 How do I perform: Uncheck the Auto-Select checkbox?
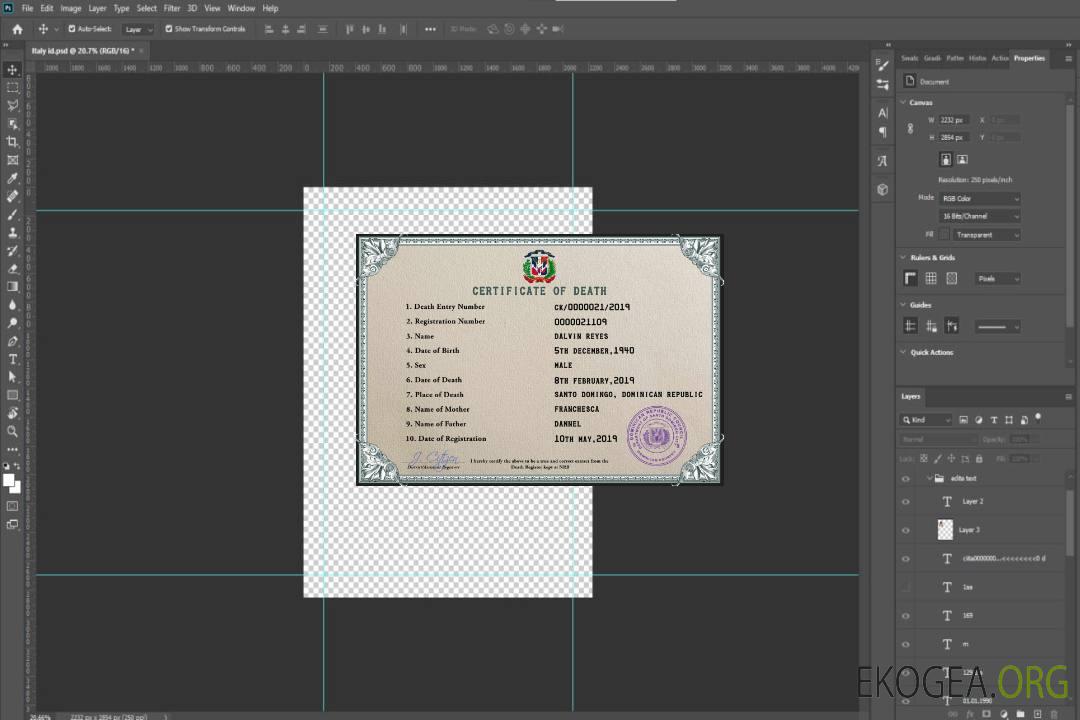point(72,29)
